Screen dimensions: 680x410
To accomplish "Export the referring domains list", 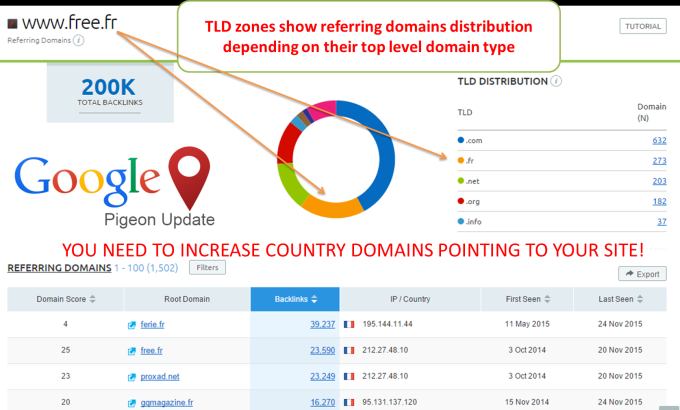I will [642, 274].
